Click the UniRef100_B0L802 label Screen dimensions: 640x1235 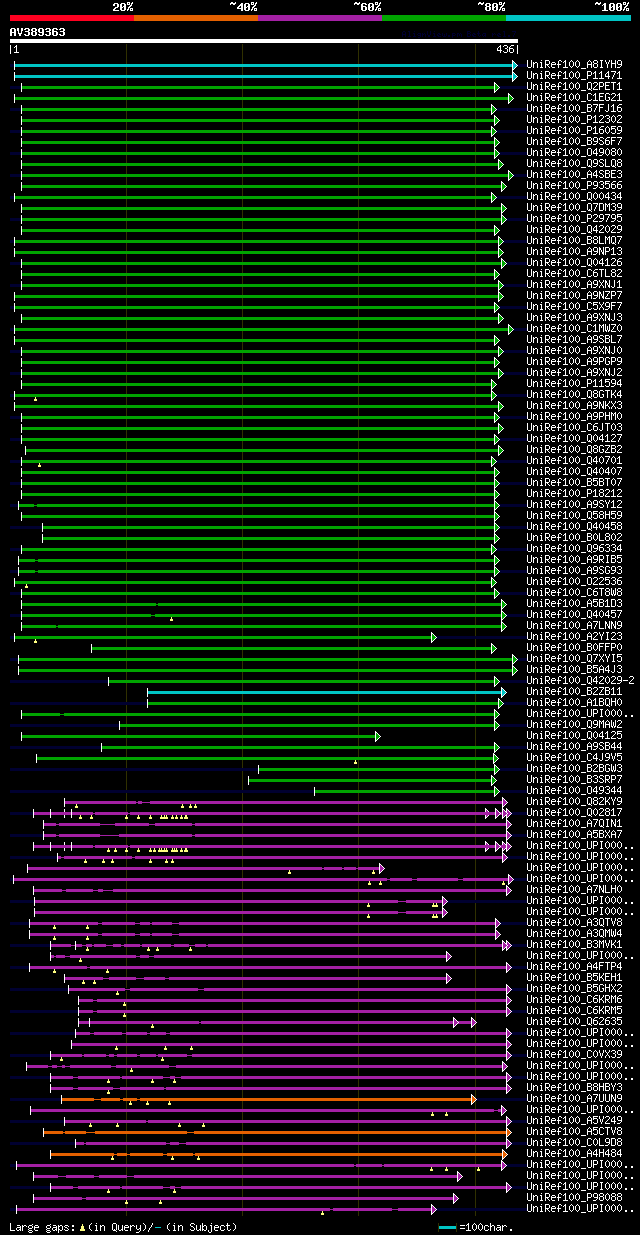click(x=576, y=537)
